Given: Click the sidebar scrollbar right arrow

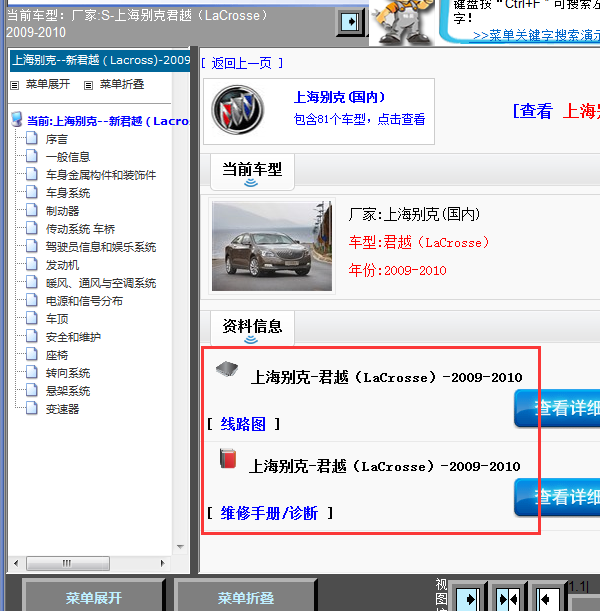Looking at the screenshot, I should click(x=162, y=563).
